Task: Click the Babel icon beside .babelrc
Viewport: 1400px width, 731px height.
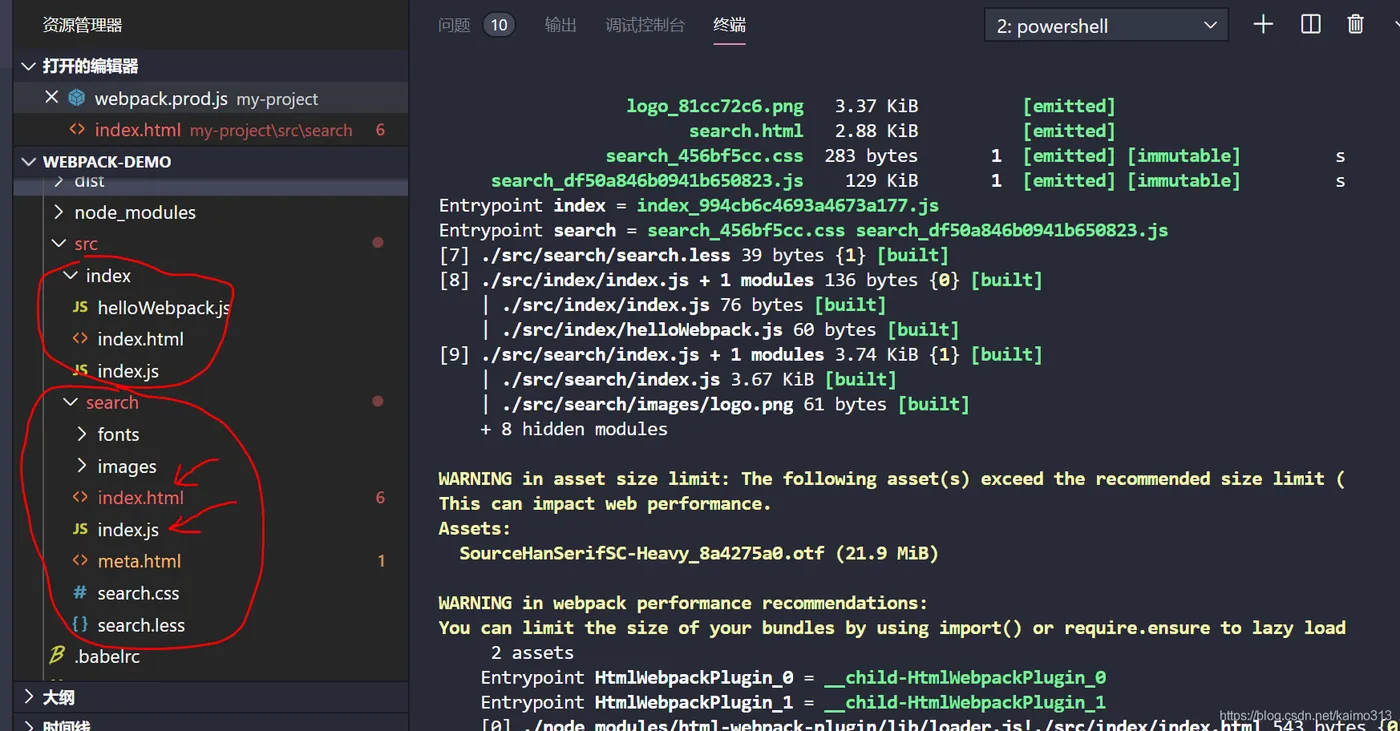Action: [57, 657]
